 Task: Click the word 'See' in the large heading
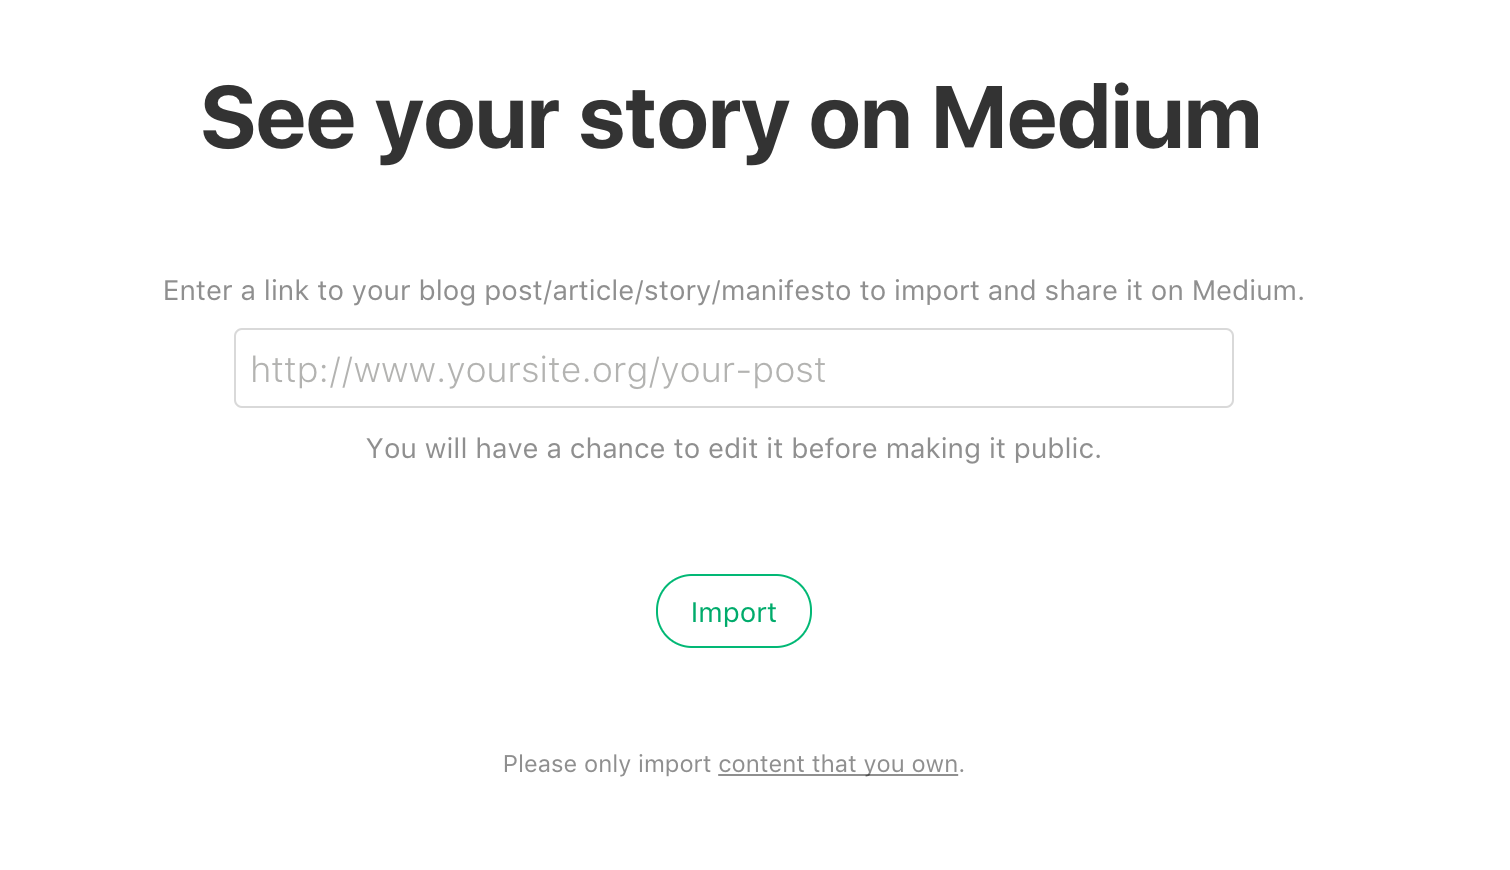click(x=278, y=119)
